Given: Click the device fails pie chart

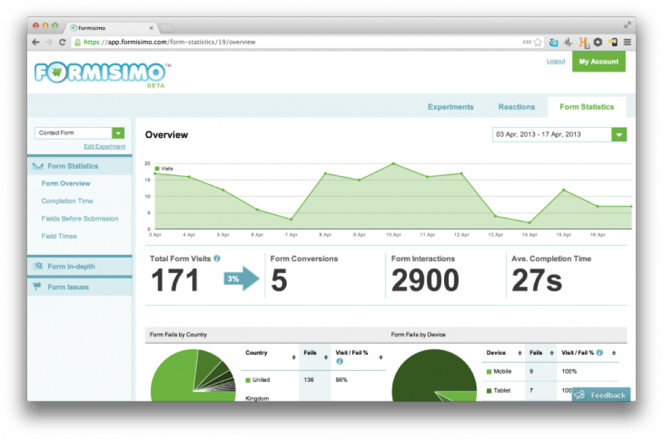Looking at the screenshot, I should [434, 376].
